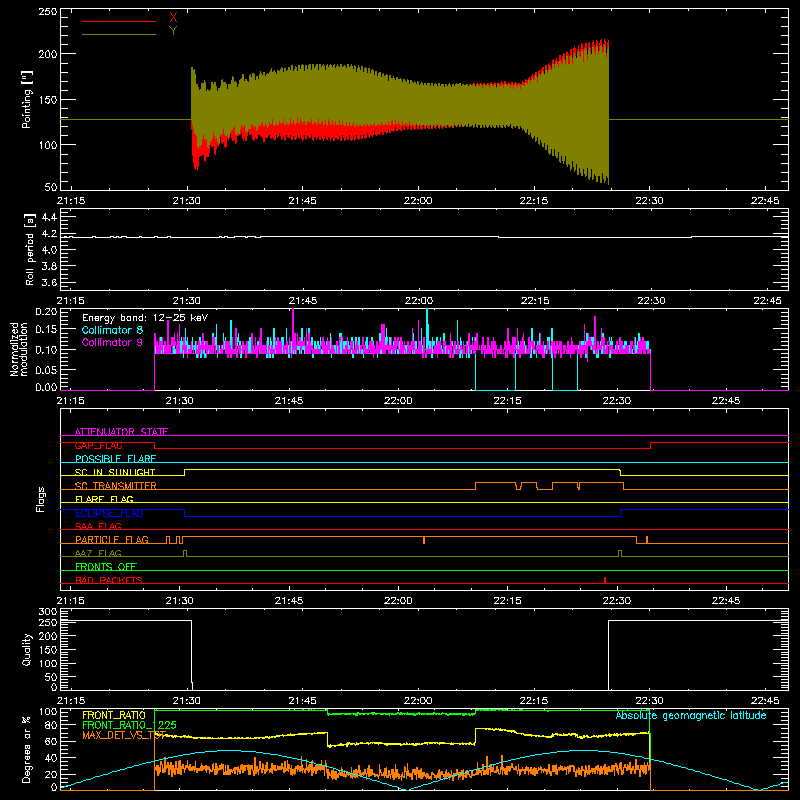The height and width of the screenshot is (800, 800).
Task: Click the BAD_PACKETS red spike marker
Action: [605, 580]
